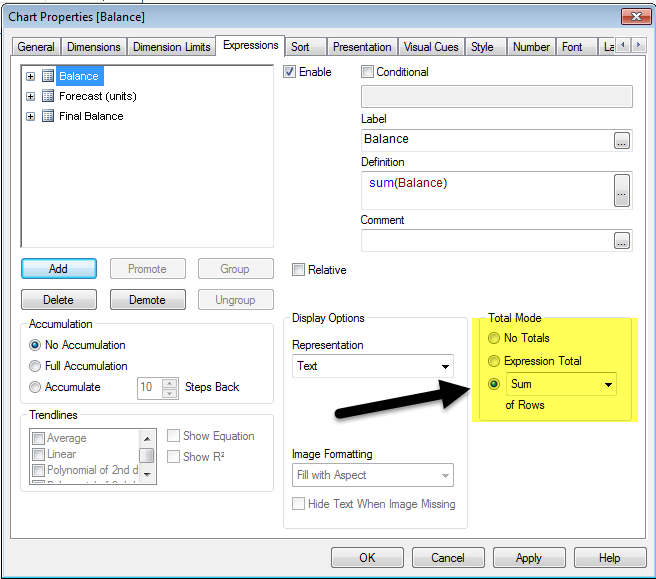Click the Ungroup button
656x579 pixels.
click(x=236, y=300)
